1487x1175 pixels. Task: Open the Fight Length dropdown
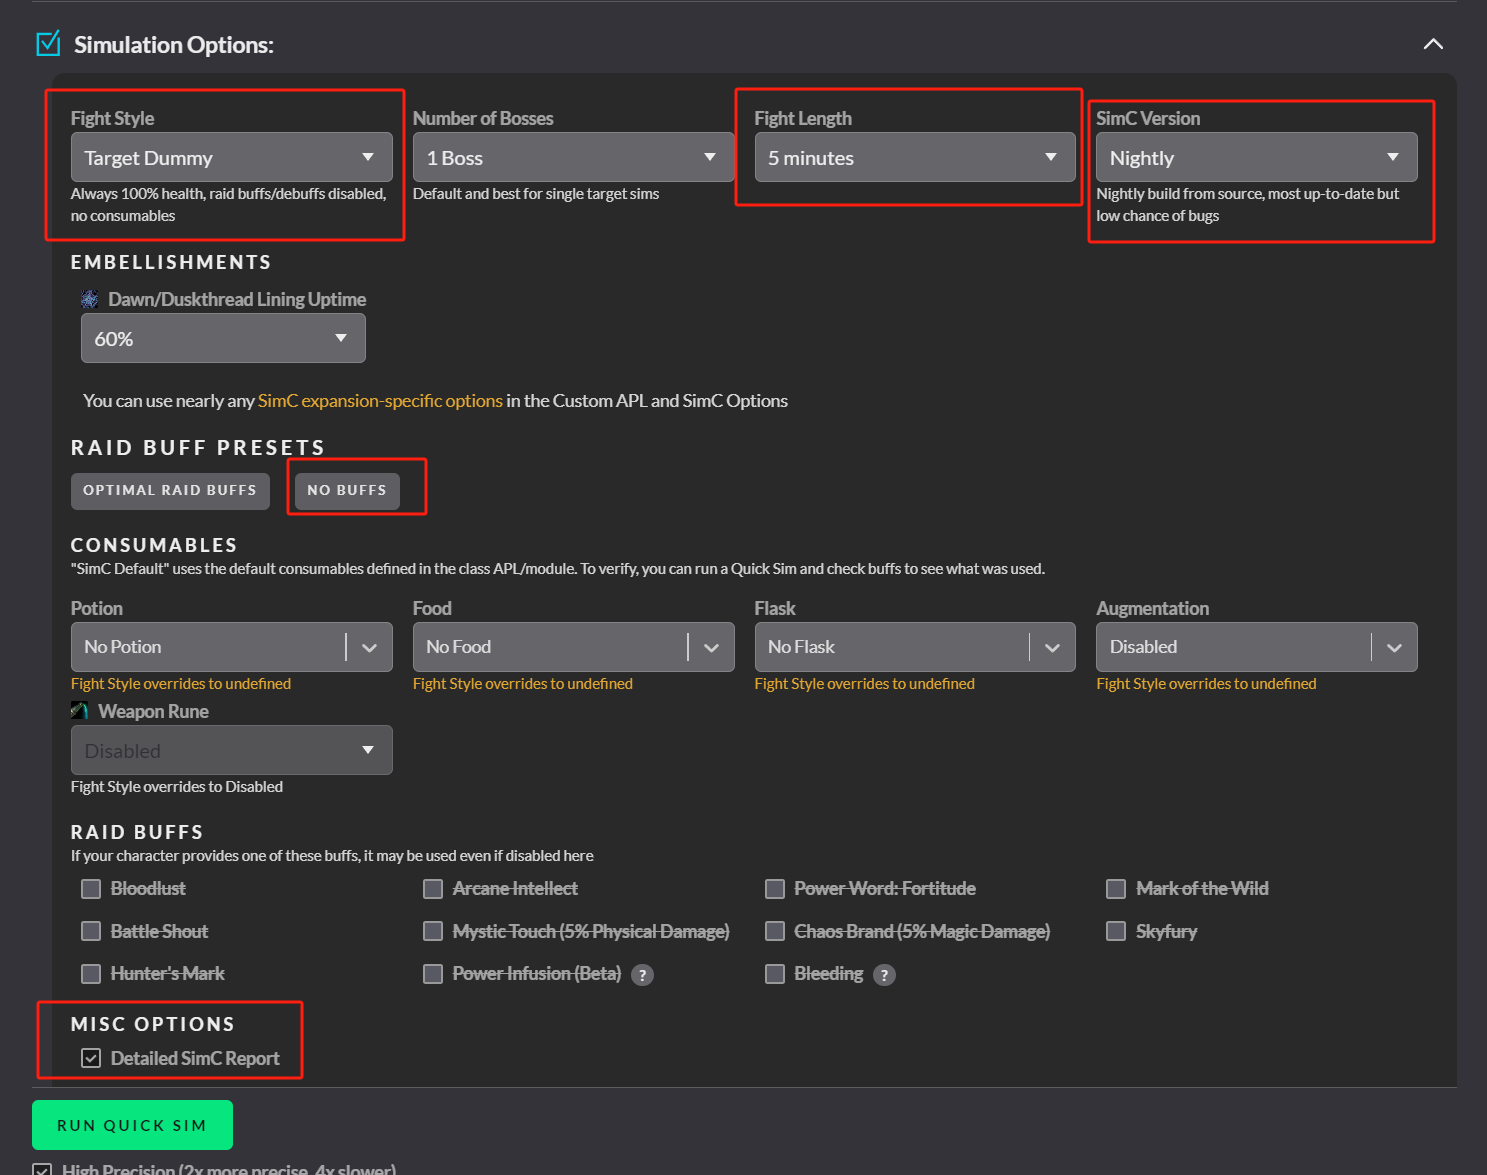[x=914, y=158]
